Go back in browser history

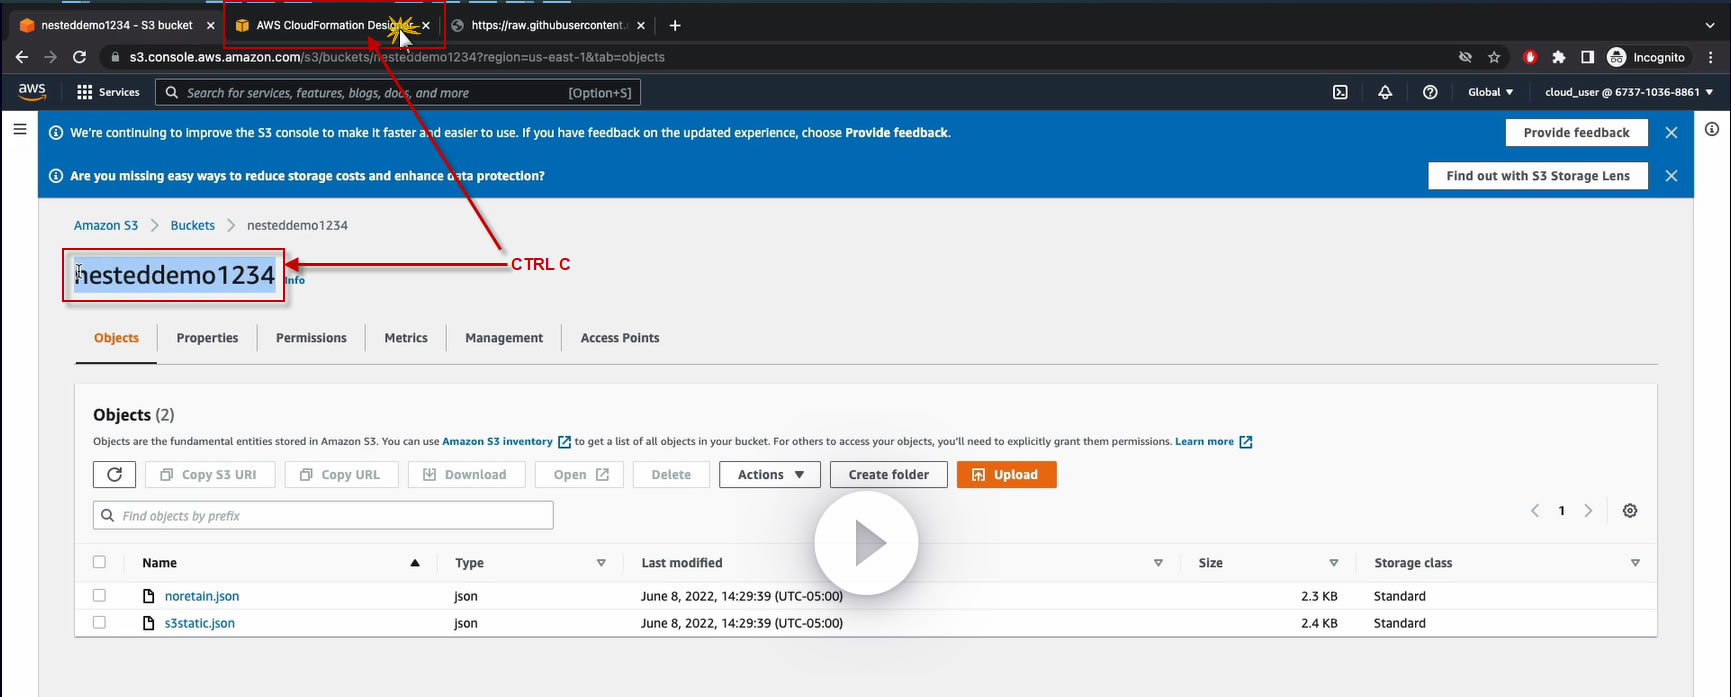pos(22,57)
